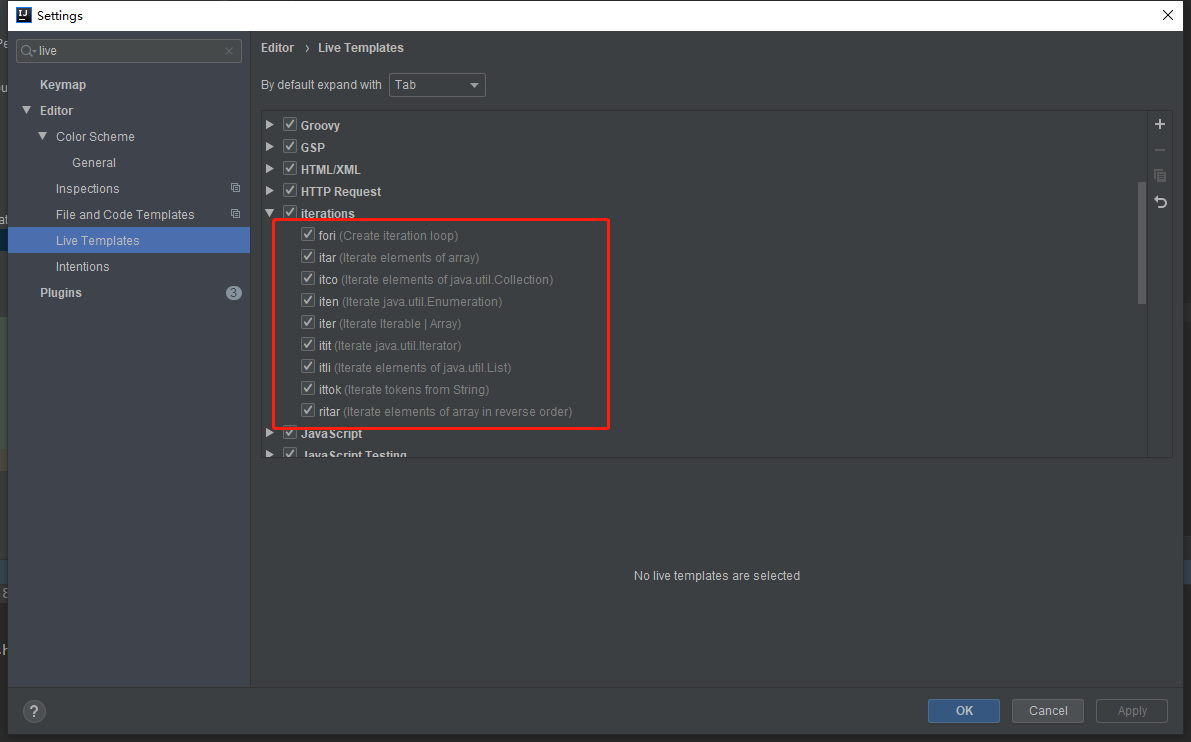Toggle the JavaScript group checkbox
This screenshot has height=742, width=1191.
(x=290, y=433)
